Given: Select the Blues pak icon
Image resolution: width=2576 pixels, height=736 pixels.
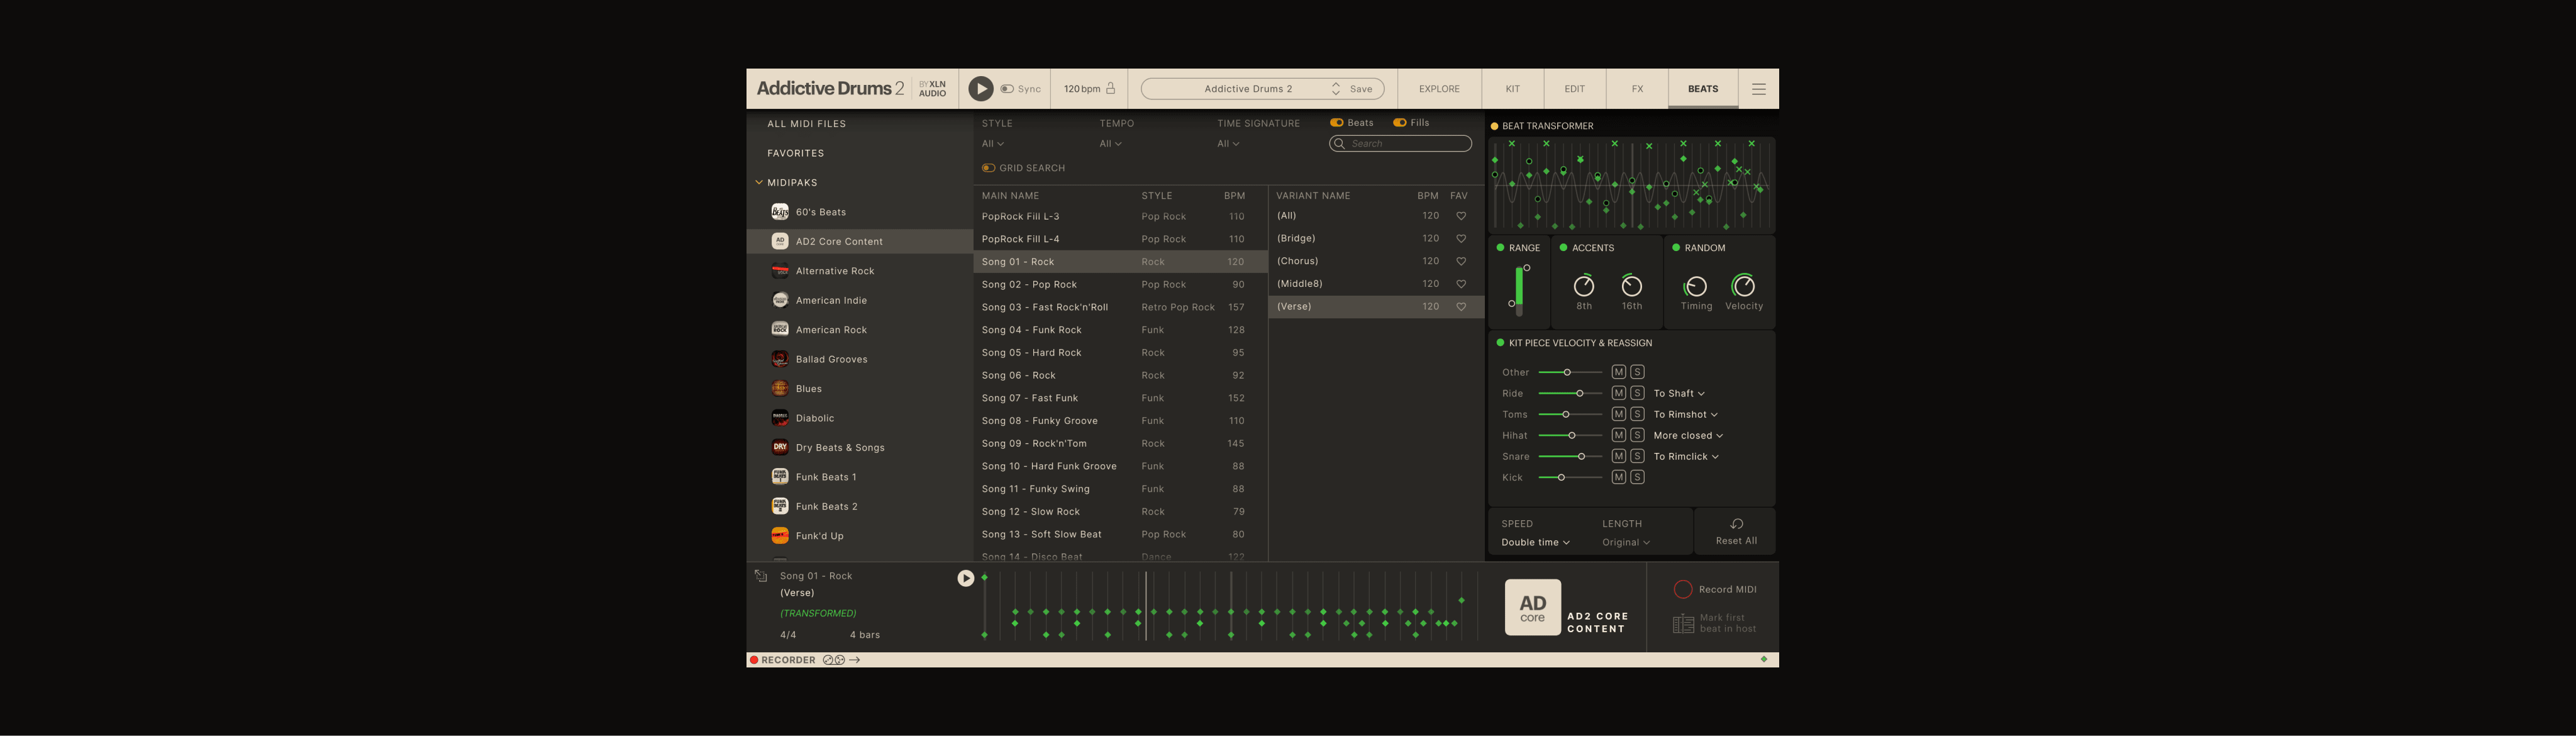Looking at the screenshot, I should coord(780,388).
